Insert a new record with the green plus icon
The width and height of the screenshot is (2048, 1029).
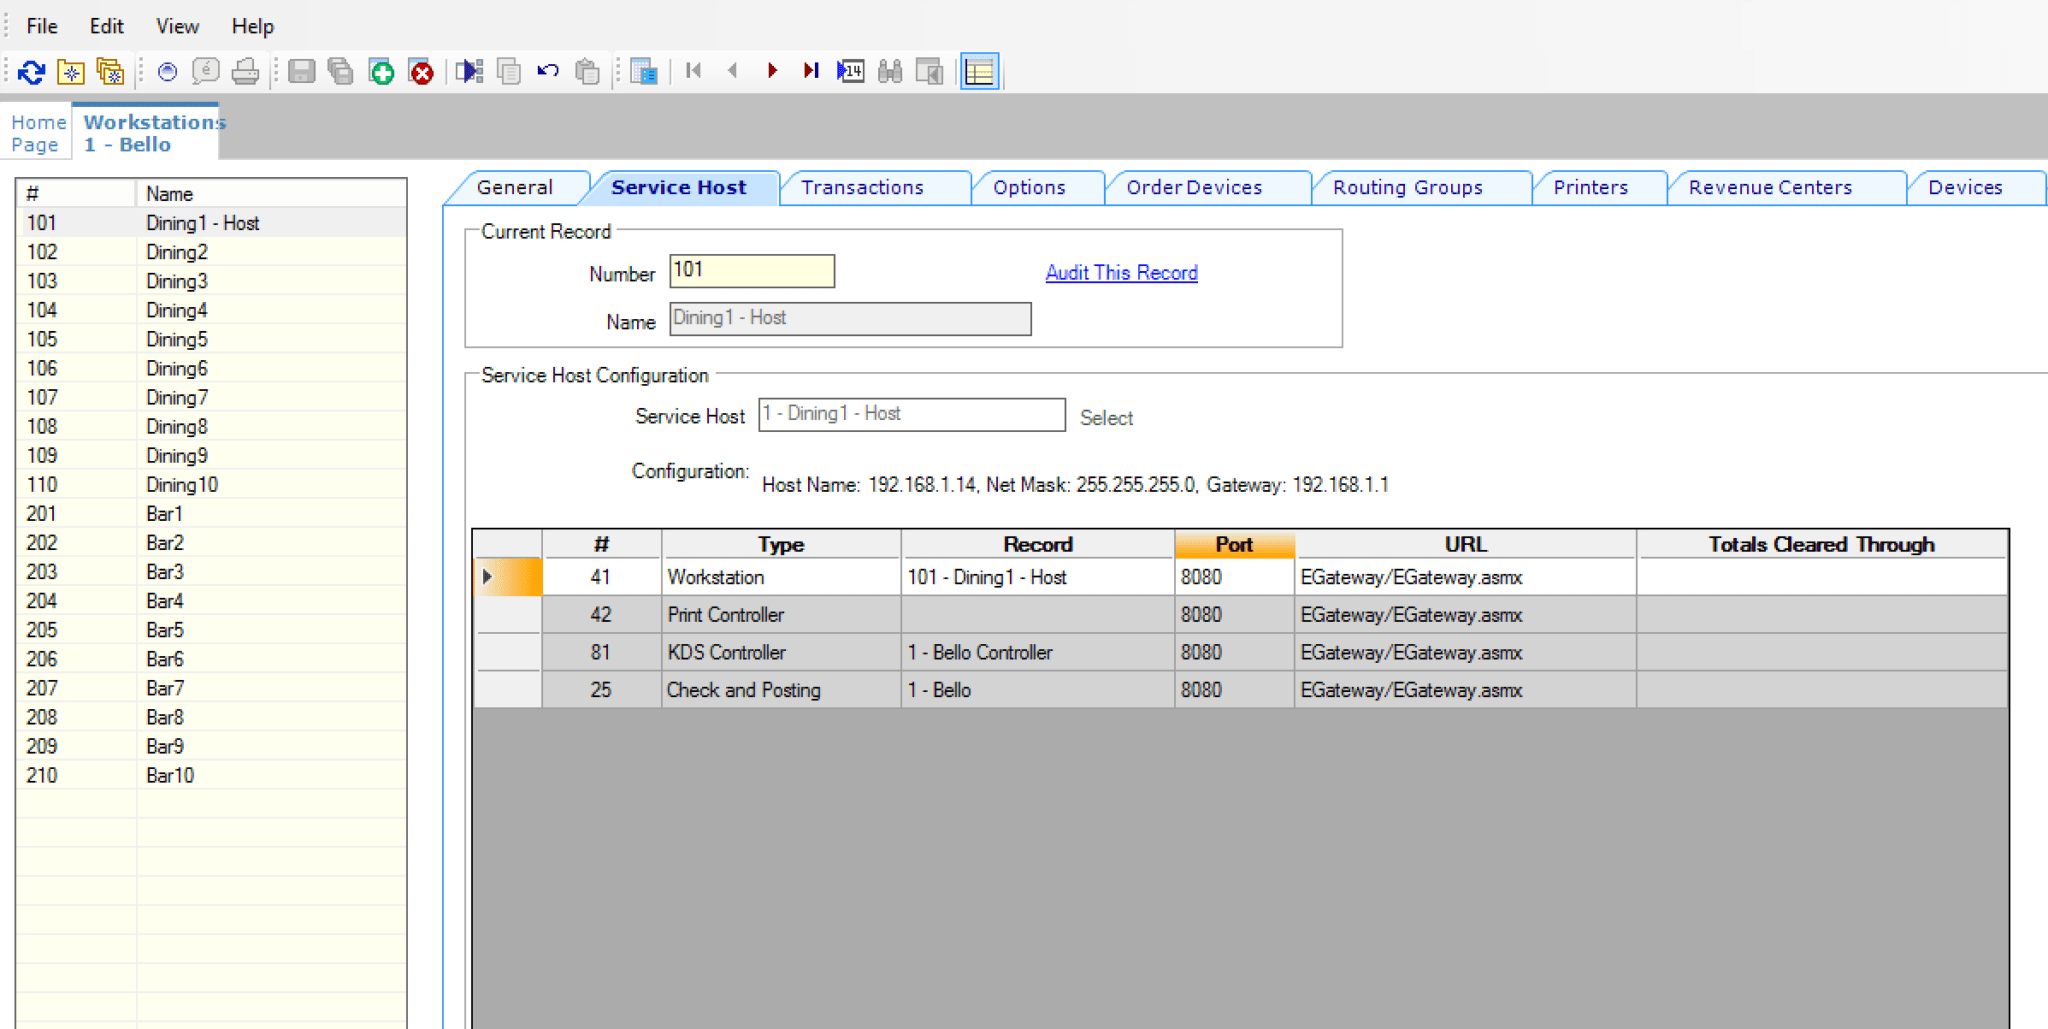click(x=381, y=71)
